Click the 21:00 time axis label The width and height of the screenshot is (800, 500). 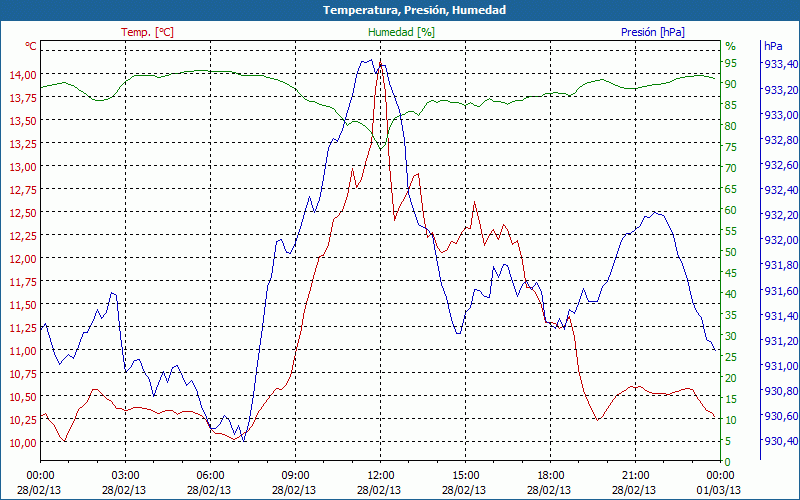[x=636, y=476]
